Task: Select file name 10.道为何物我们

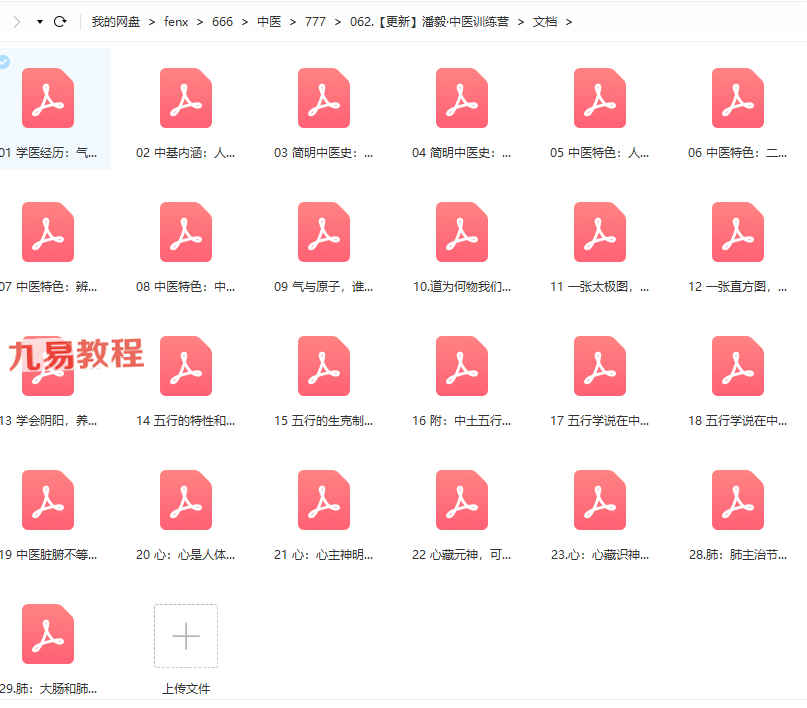Action: [x=462, y=287]
